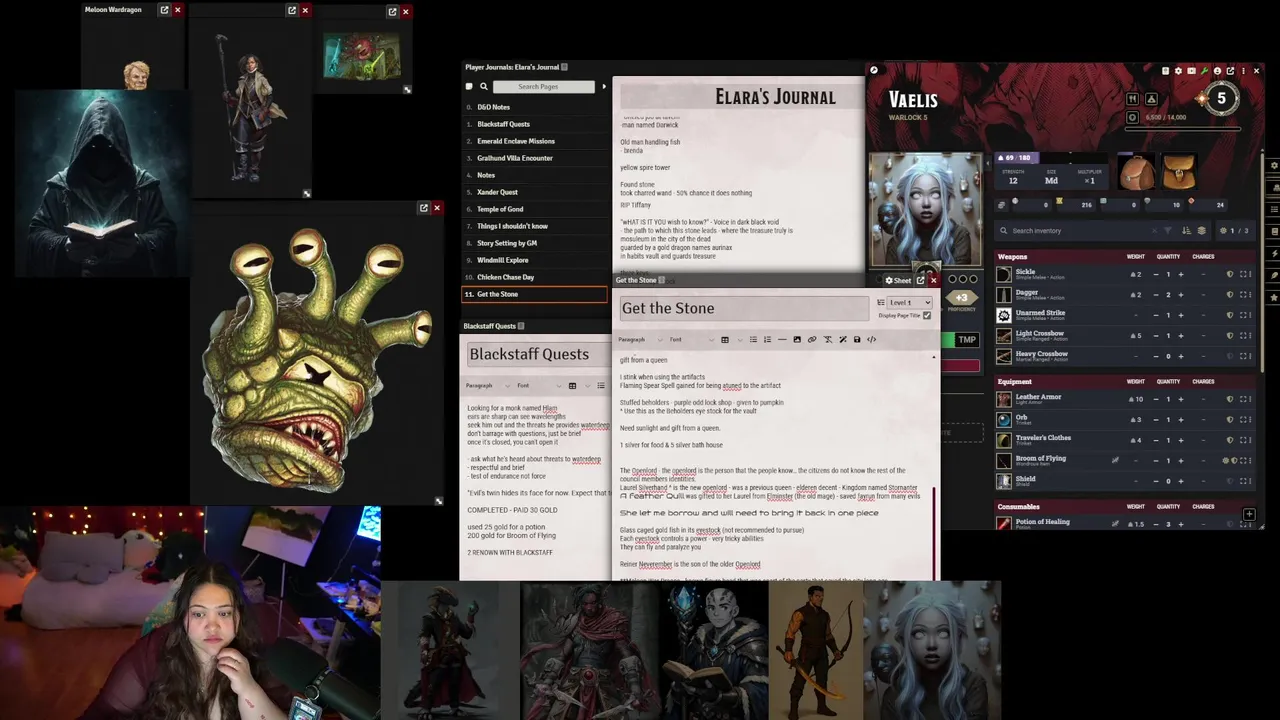Save the Get the Stone journal page
The image size is (1280, 720).
click(x=857, y=339)
